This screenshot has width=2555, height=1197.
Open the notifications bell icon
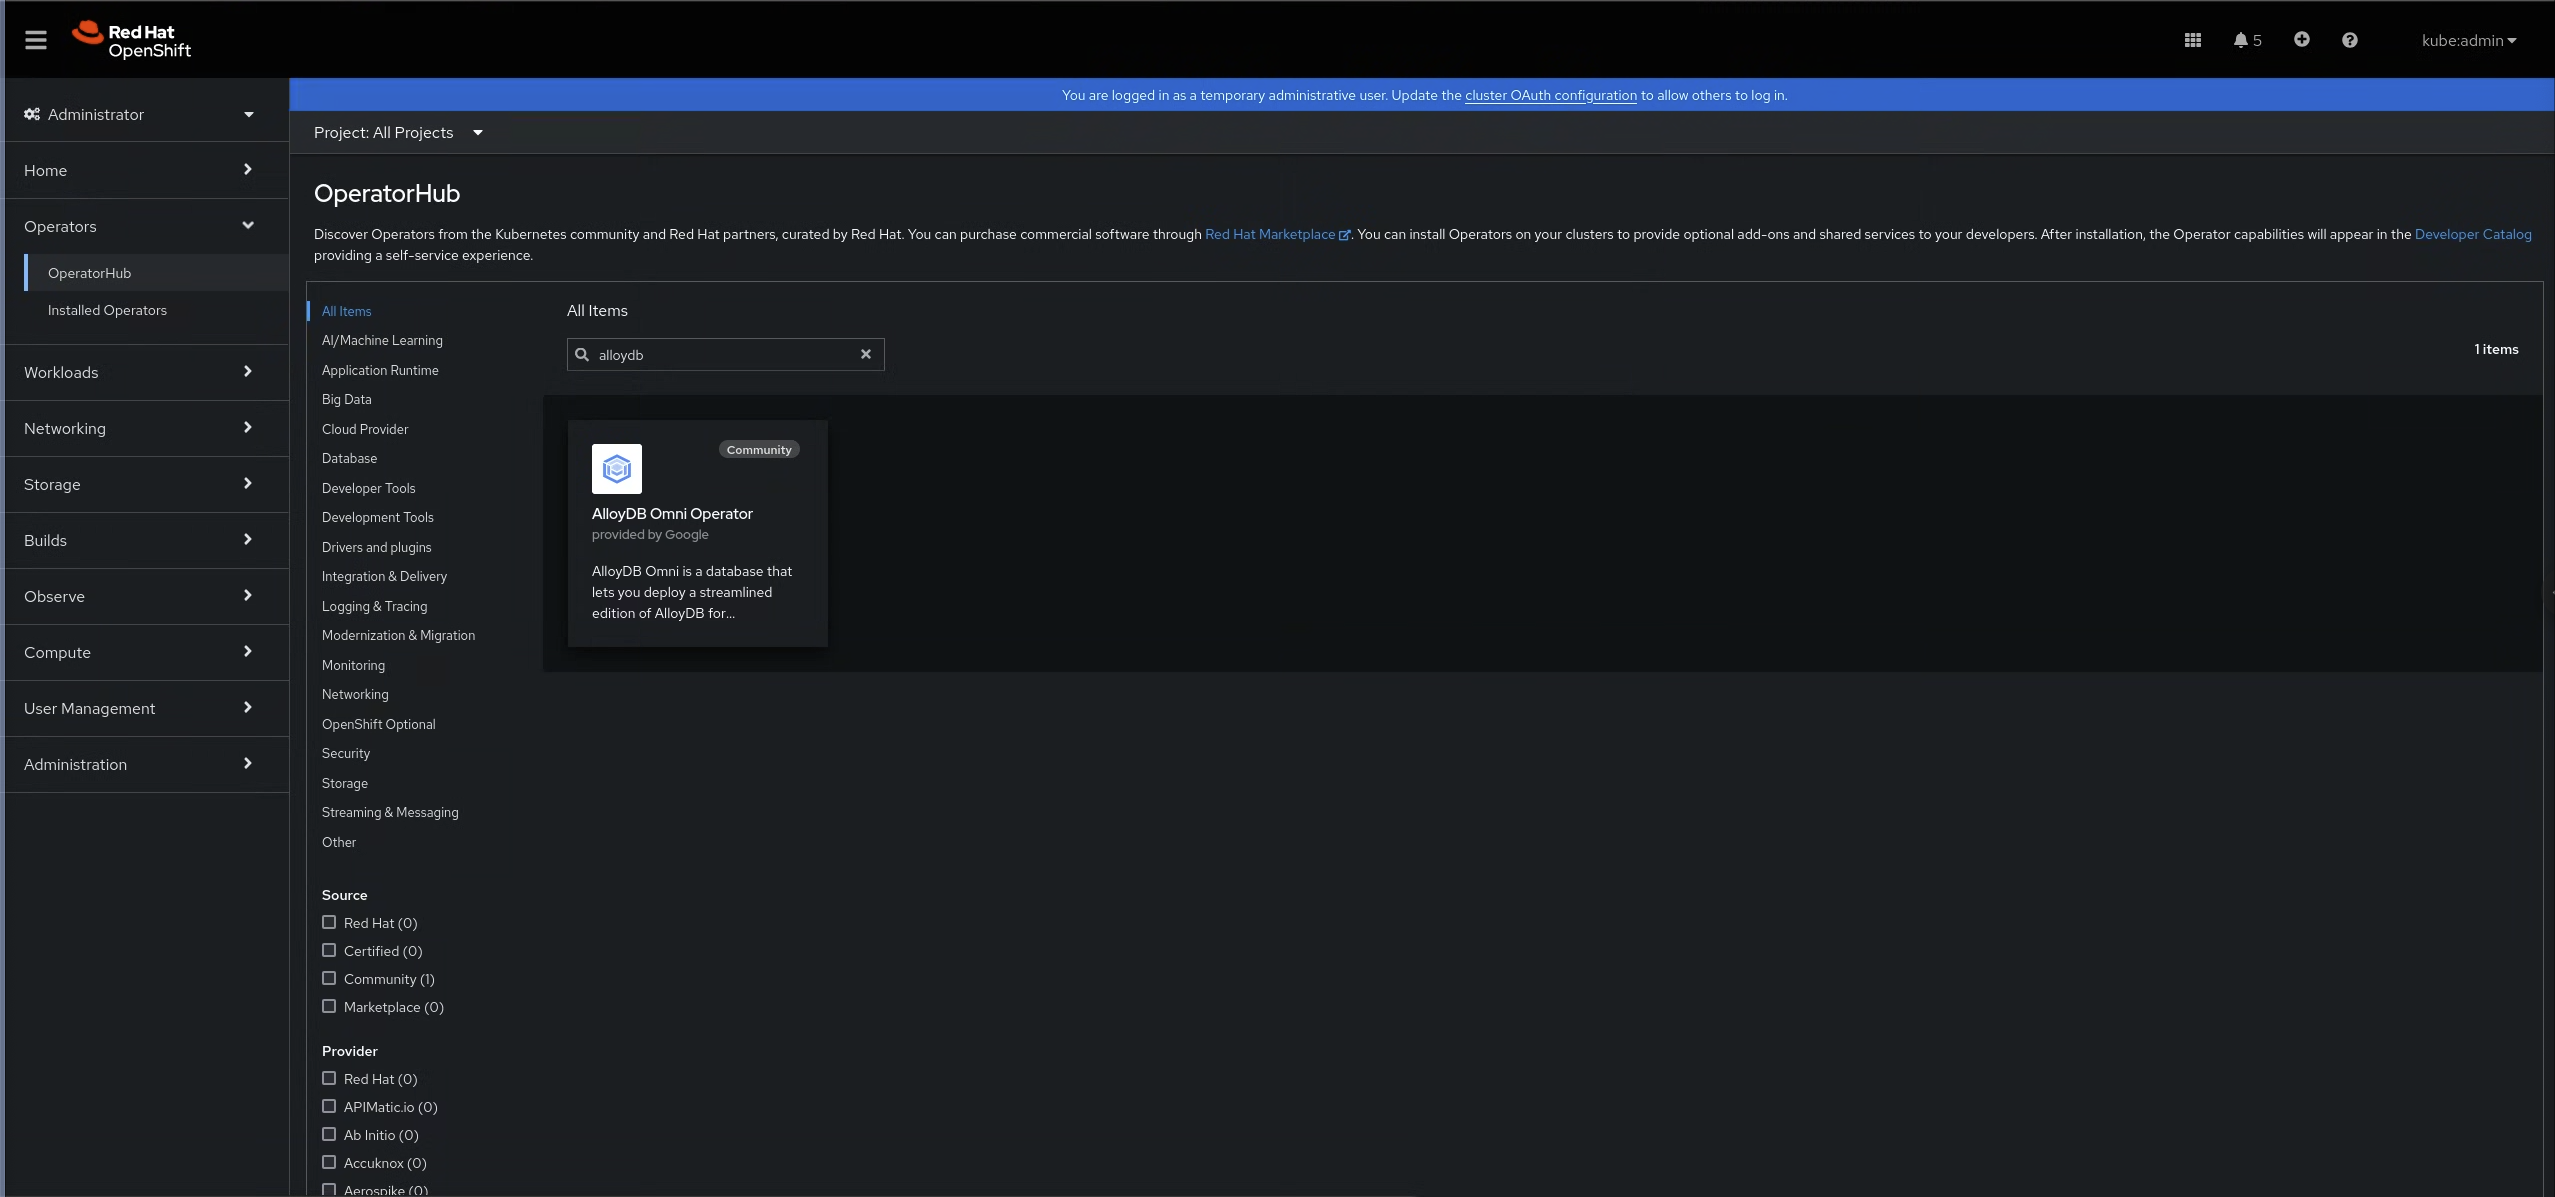tap(2240, 40)
